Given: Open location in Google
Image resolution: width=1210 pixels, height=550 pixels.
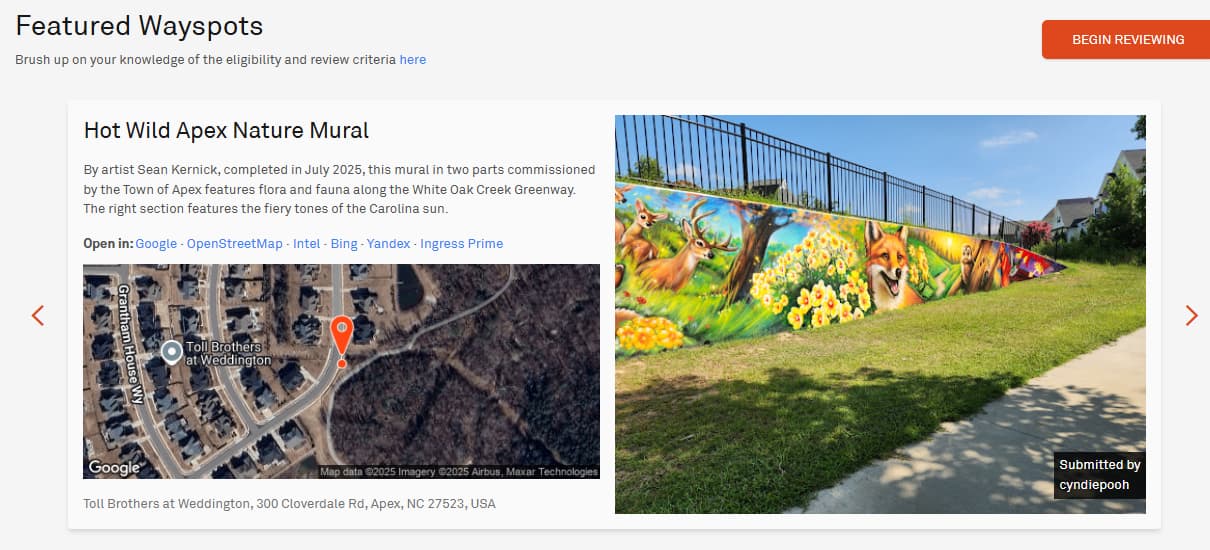Looking at the screenshot, I should (x=156, y=244).
